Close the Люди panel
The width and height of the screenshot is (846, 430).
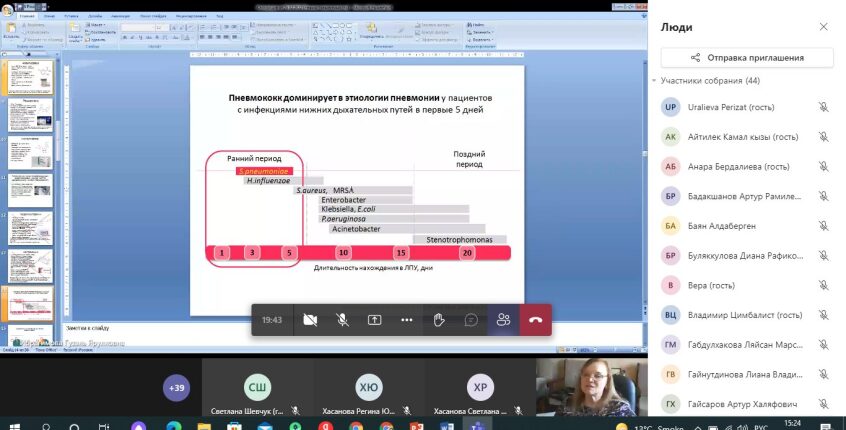tap(823, 26)
